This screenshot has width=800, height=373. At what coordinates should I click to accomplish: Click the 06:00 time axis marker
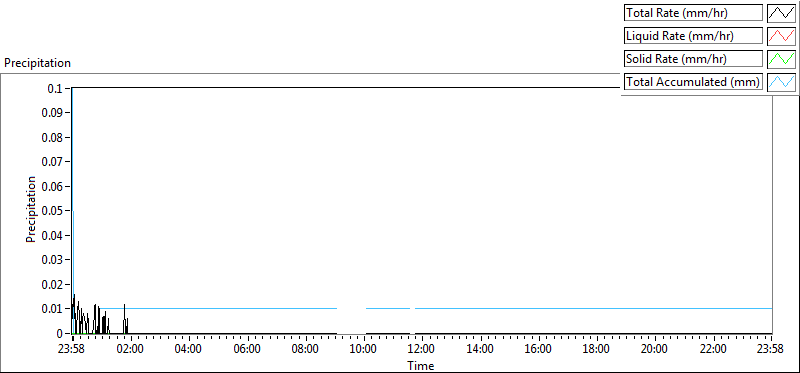(248, 350)
